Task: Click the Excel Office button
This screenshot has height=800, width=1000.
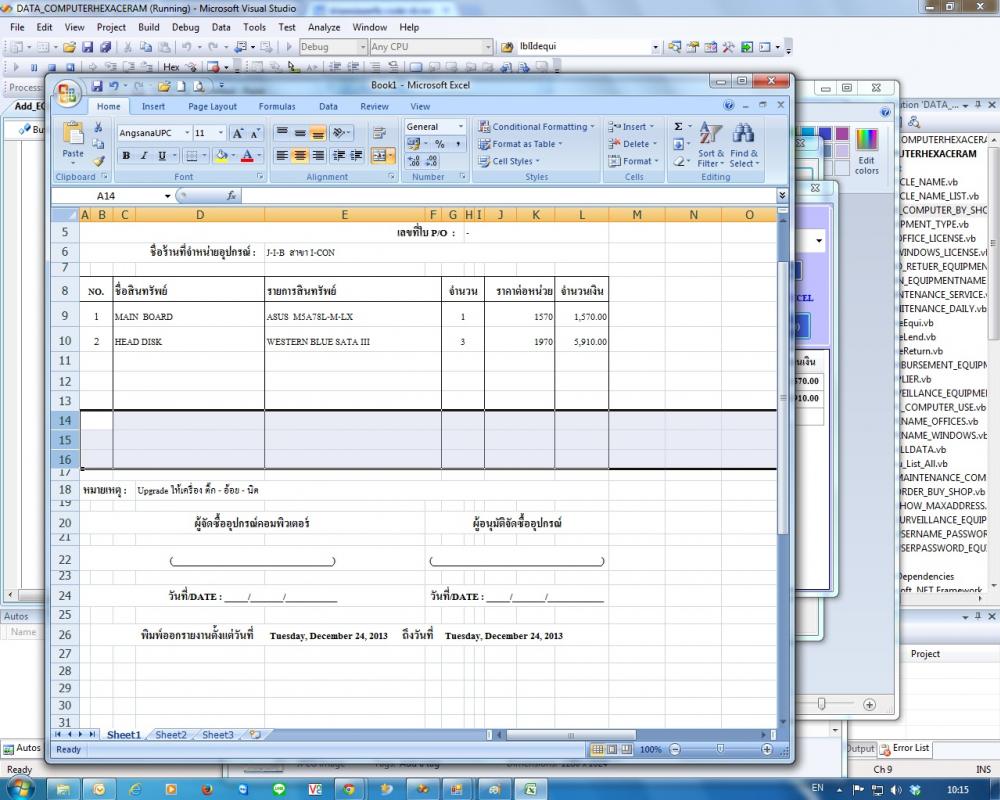Action: (x=67, y=94)
